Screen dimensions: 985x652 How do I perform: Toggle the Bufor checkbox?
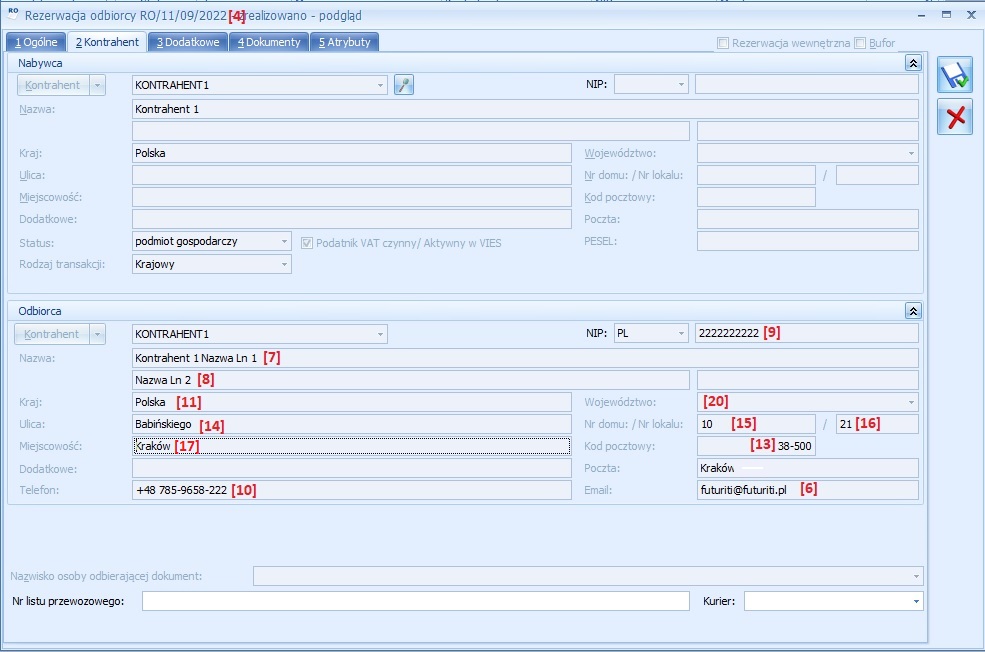point(861,43)
